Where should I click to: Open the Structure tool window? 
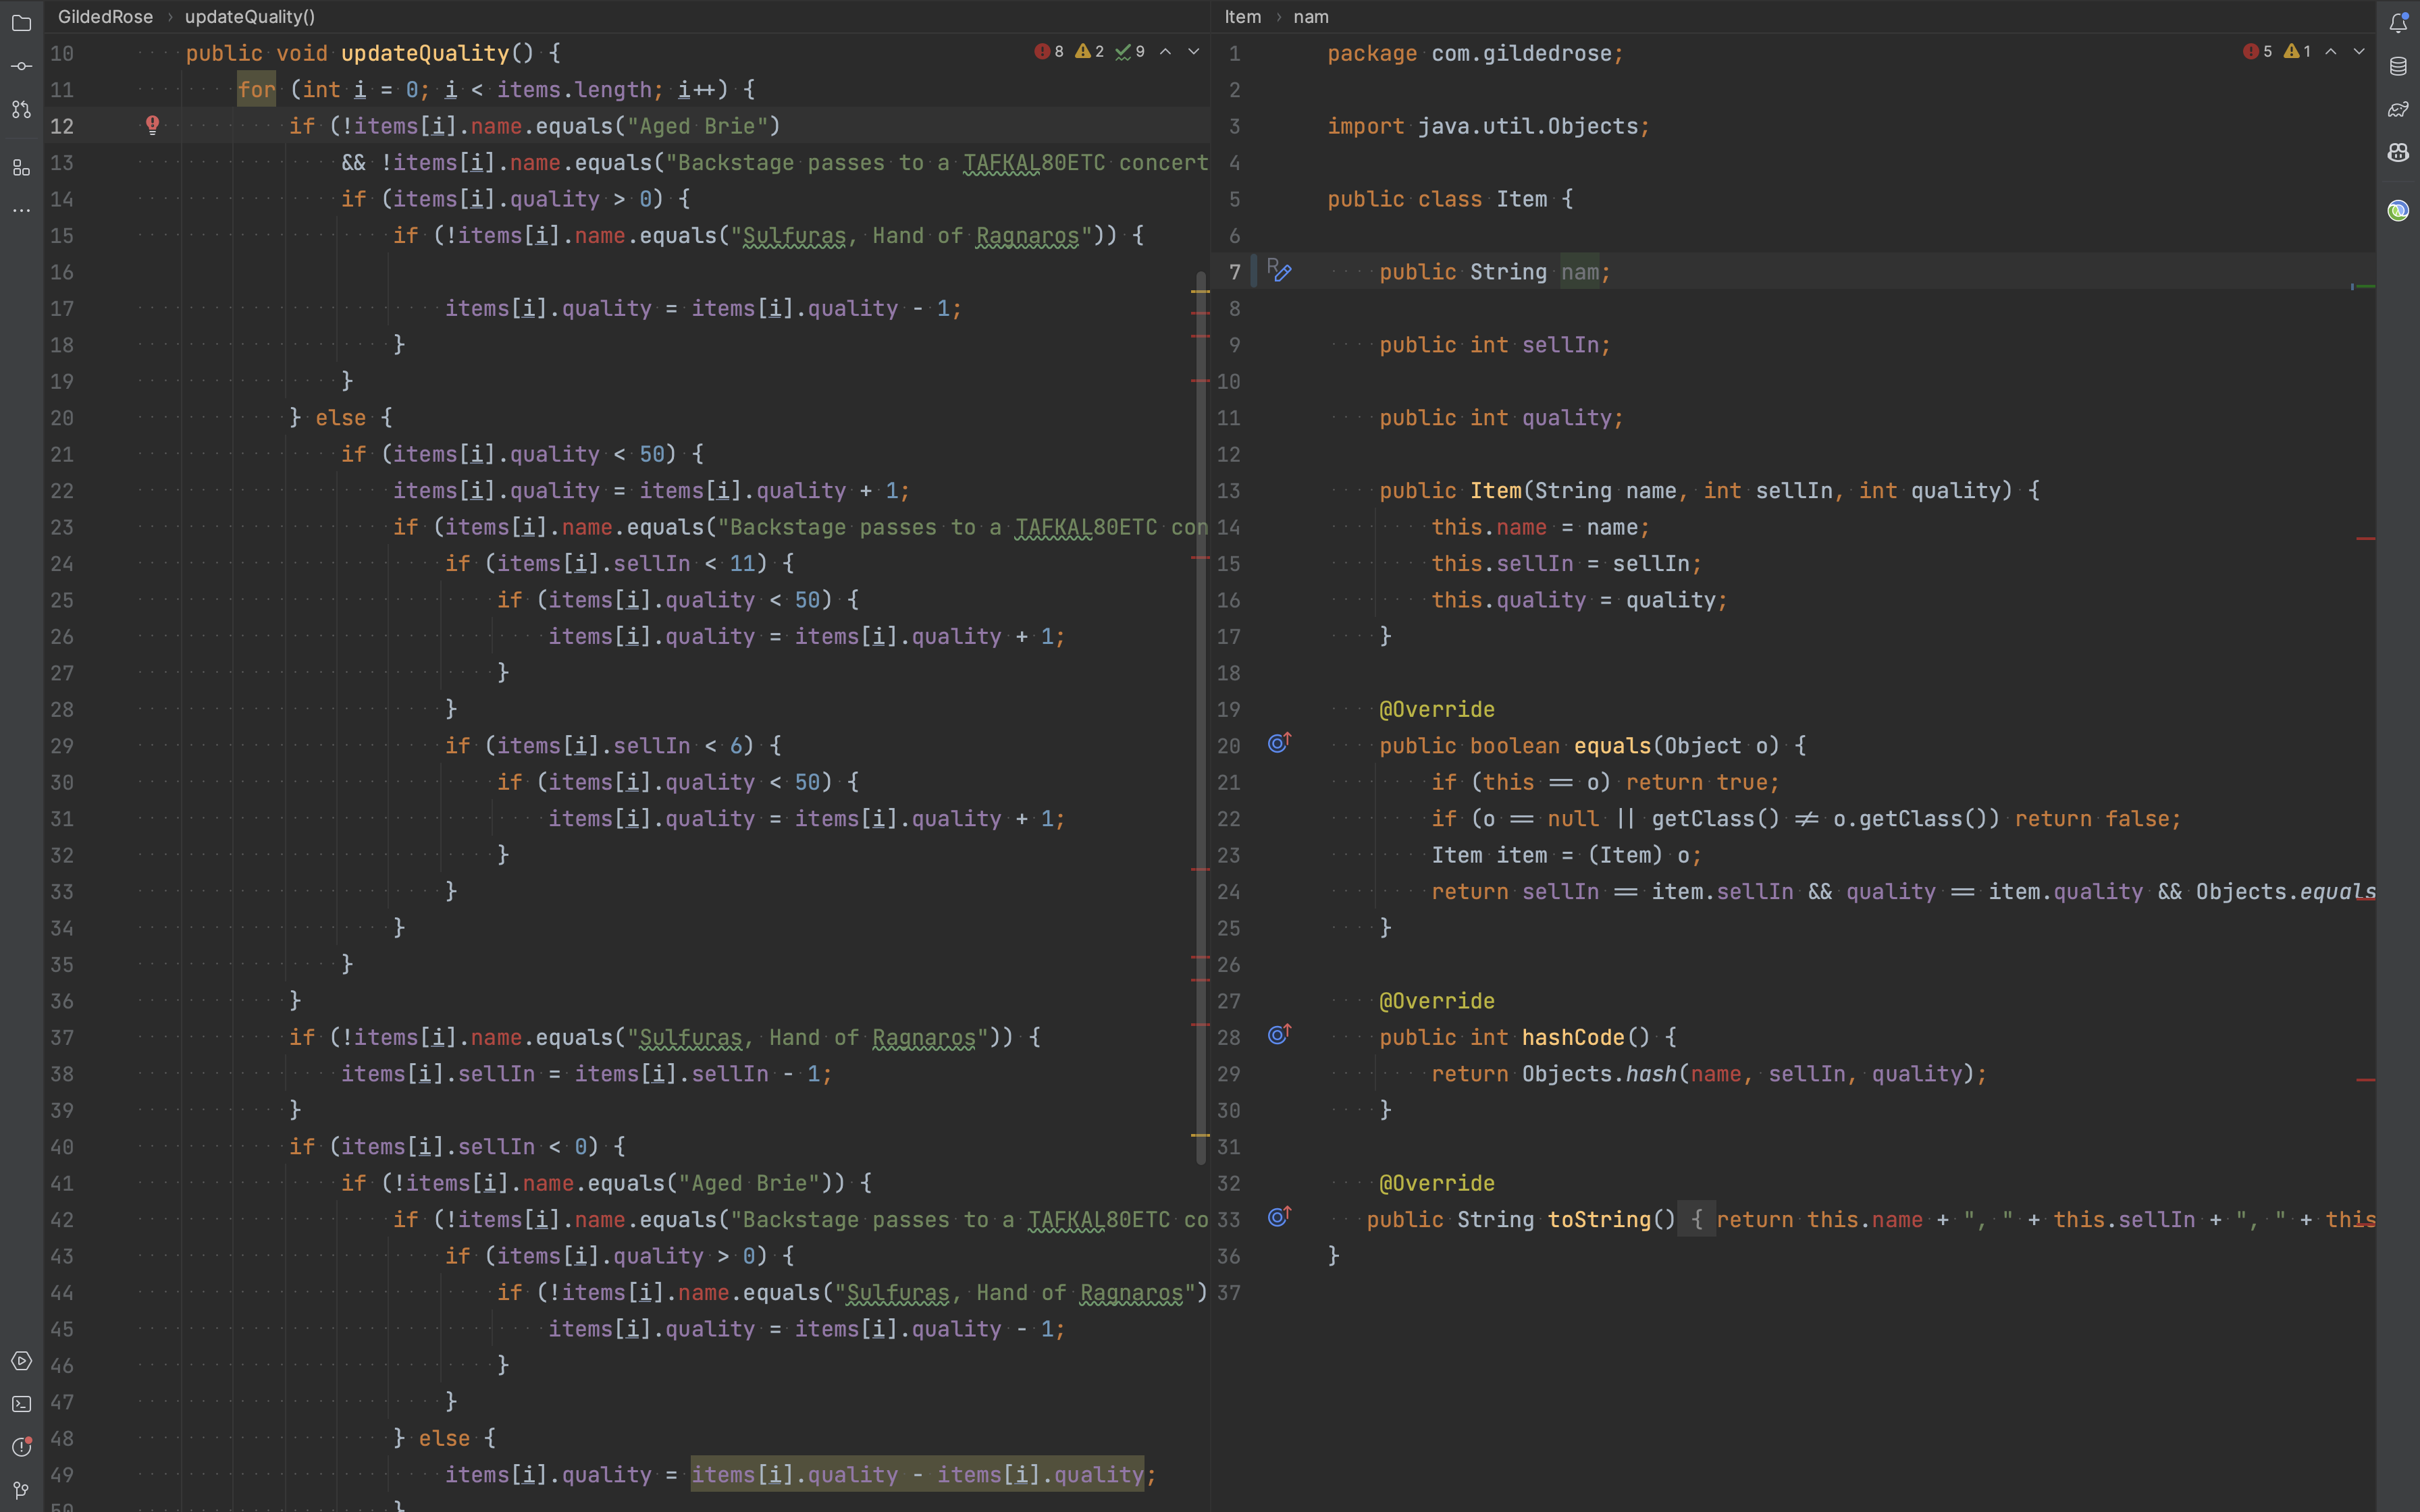pyautogui.click(x=22, y=167)
